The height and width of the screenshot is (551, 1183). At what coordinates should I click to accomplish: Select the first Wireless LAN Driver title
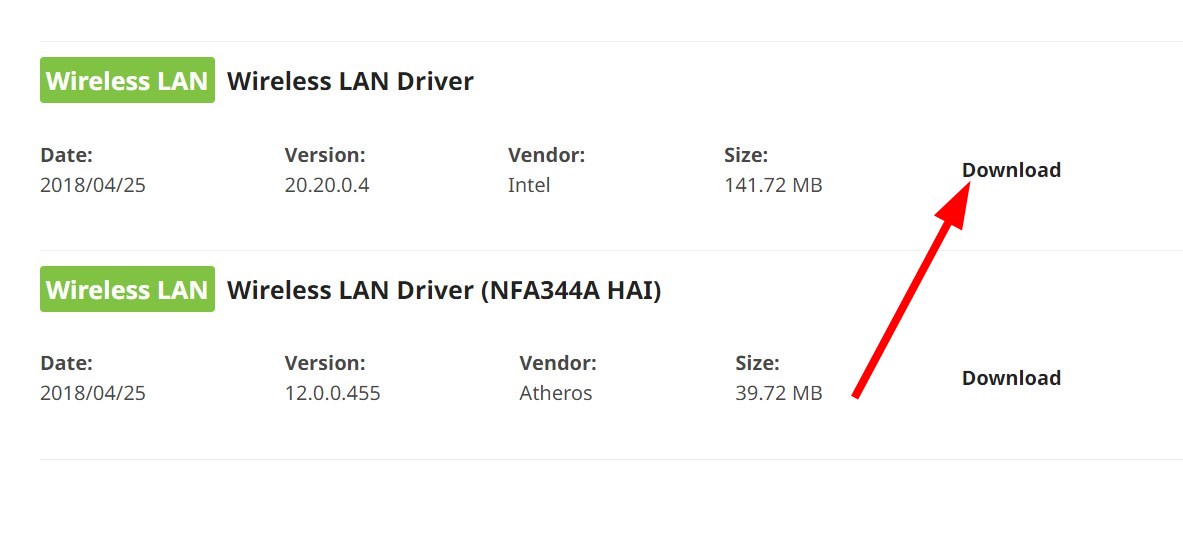pos(350,81)
